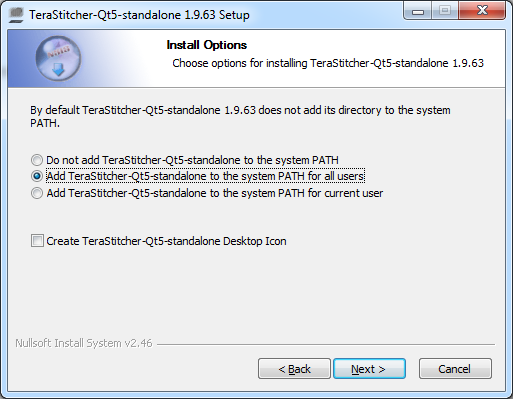Pick the add to PATH for current user radio button

tap(37, 193)
